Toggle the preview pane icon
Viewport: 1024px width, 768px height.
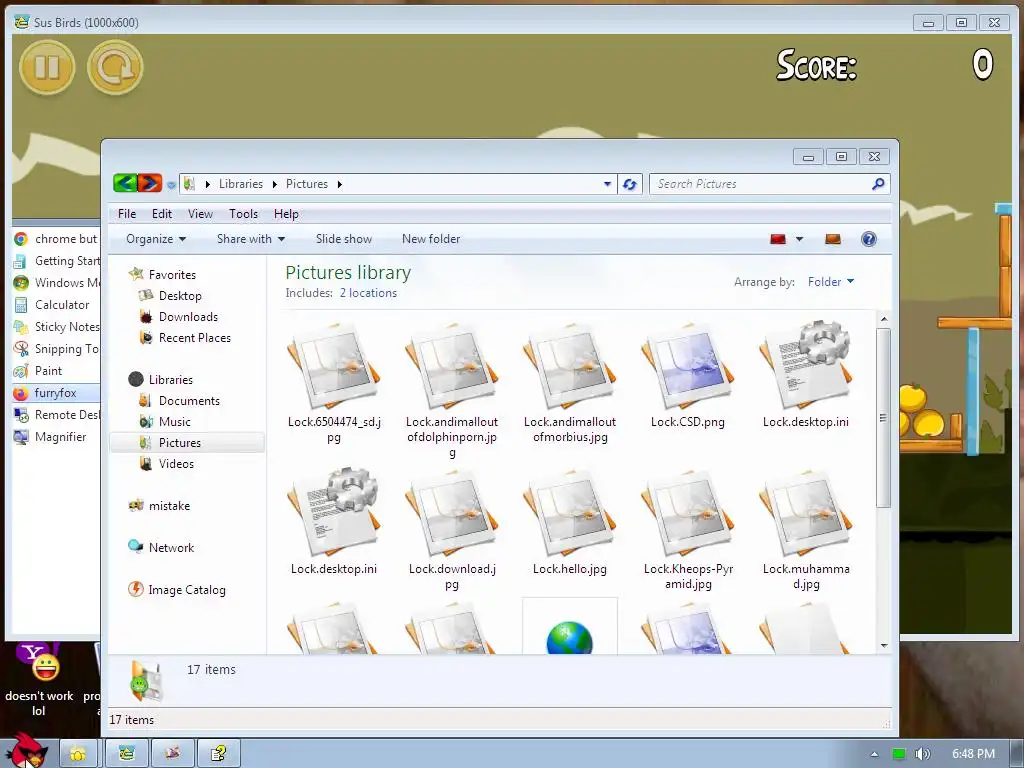tap(833, 239)
